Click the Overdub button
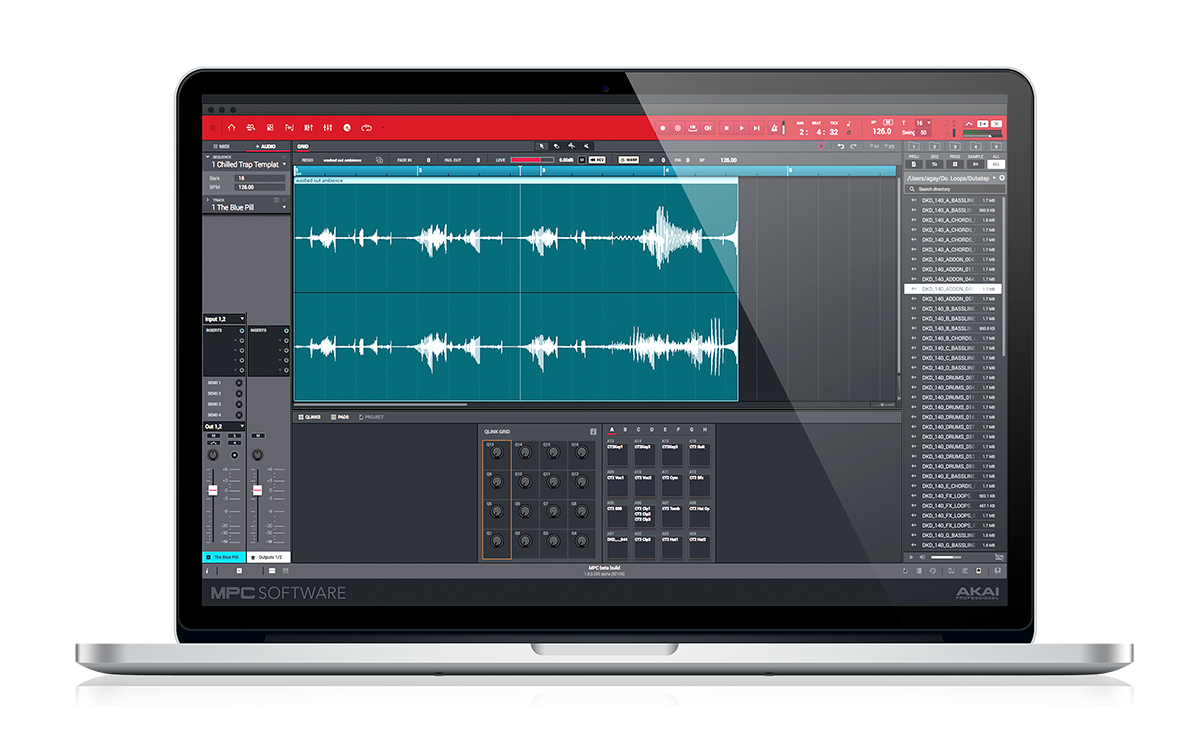1200x750 pixels. point(677,128)
